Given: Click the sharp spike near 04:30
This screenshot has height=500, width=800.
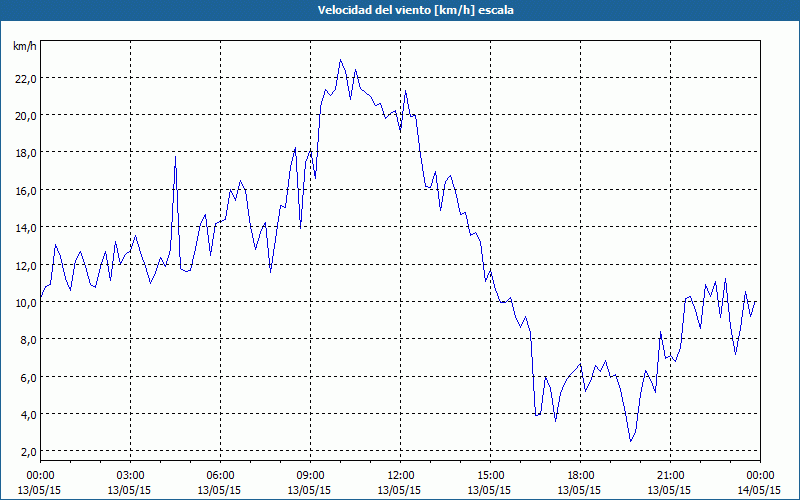Looking at the screenshot, I should pyautogui.click(x=176, y=157).
